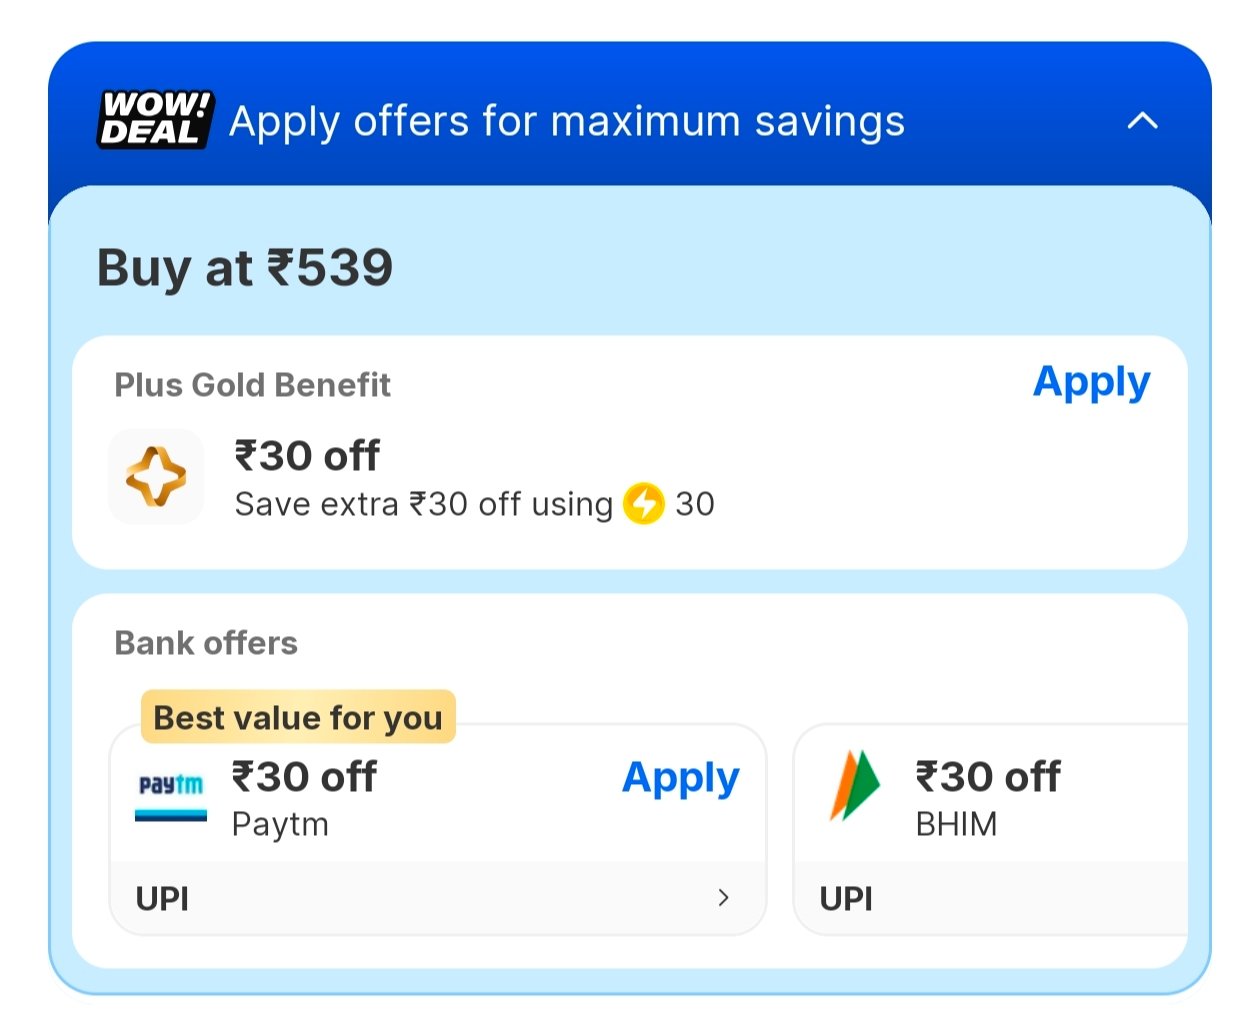Click the Plus Gold star icon
This screenshot has height=1012, width=1260.
(156, 477)
